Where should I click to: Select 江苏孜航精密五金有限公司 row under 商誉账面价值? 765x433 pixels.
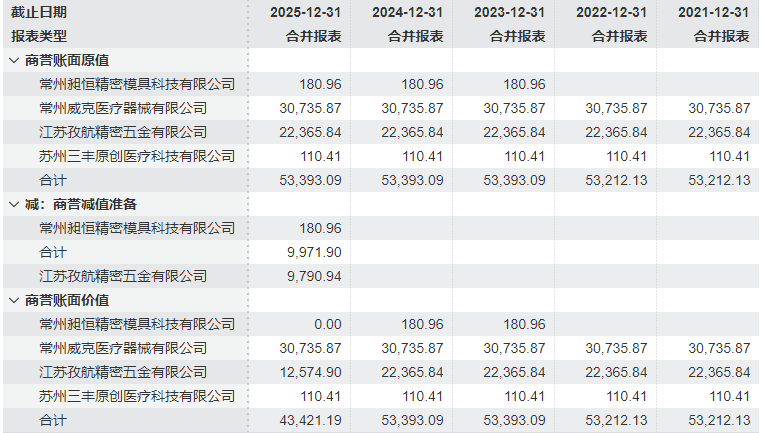pos(381,373)
